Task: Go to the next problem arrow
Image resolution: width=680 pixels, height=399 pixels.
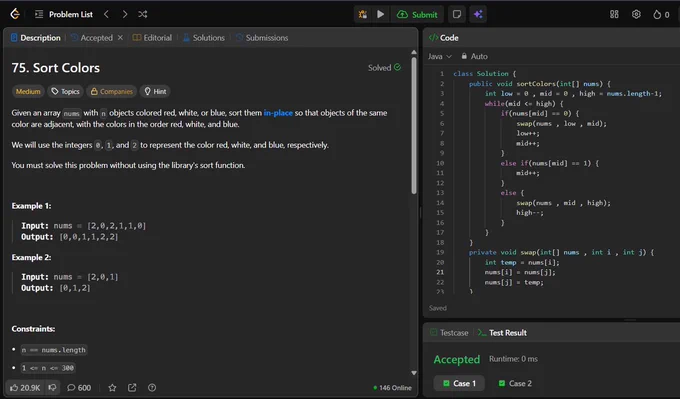Action: tap(125, 14)
